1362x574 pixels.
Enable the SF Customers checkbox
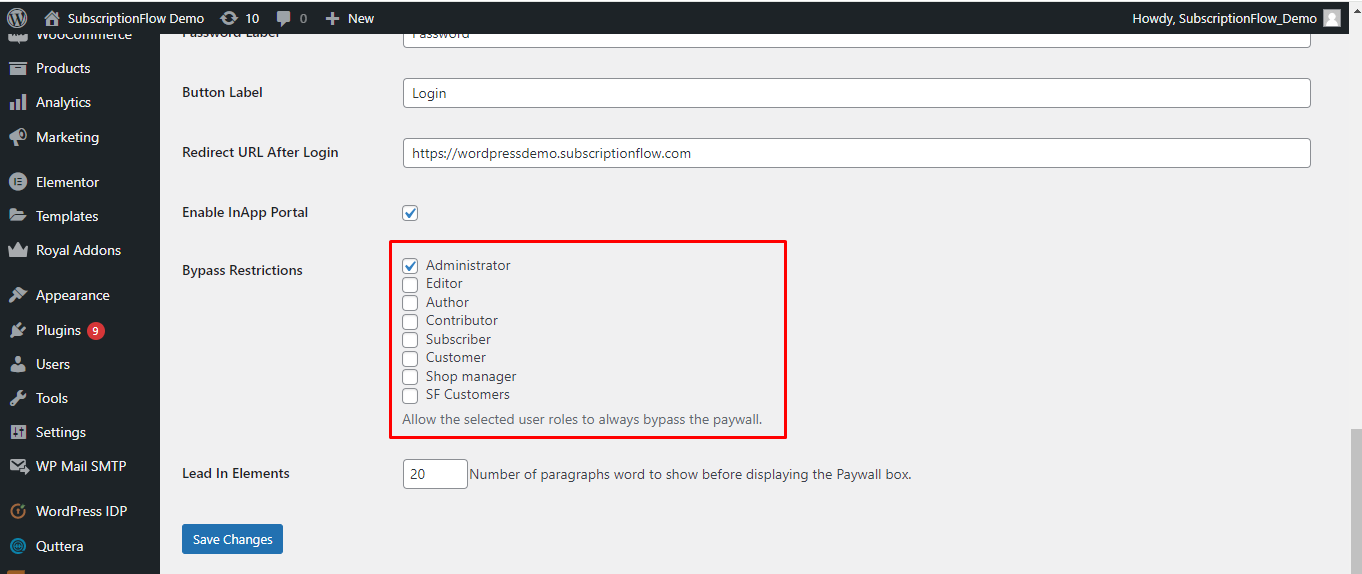410,395
